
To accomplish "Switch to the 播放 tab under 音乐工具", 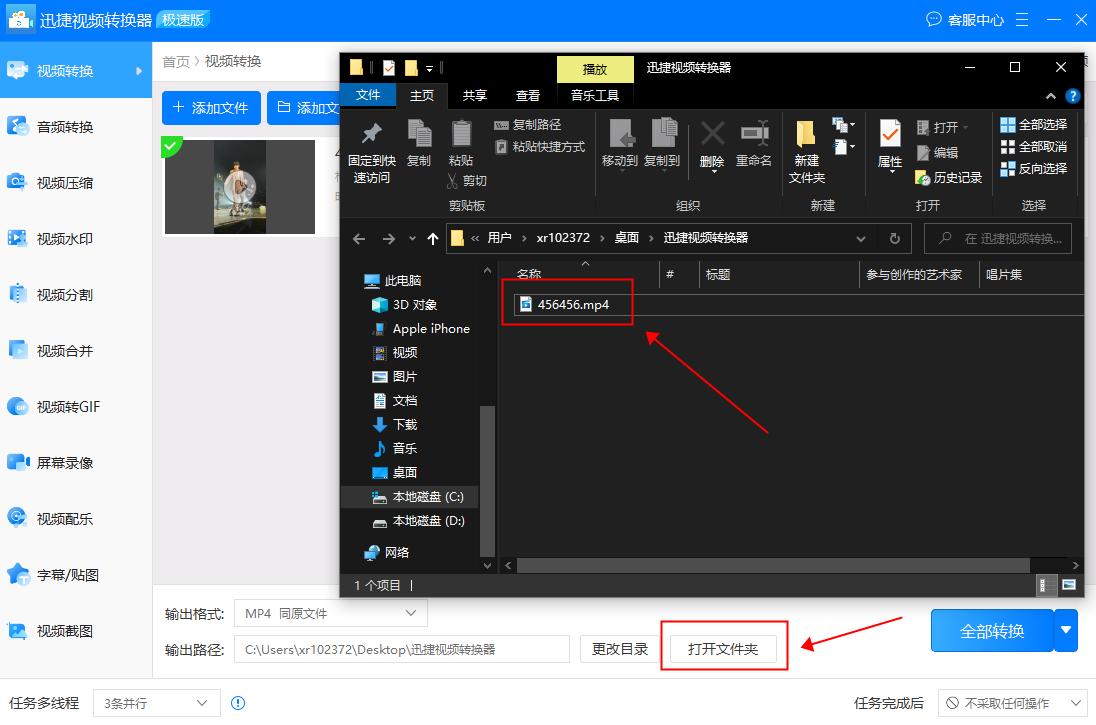I will click(595, 70).
